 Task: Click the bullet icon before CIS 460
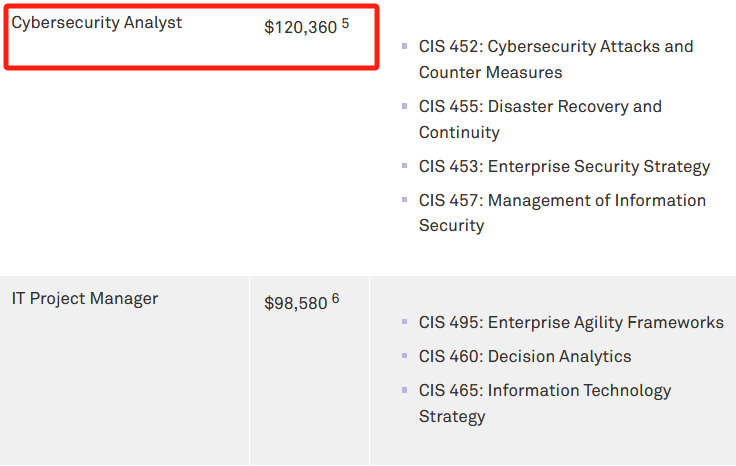click(x=405, y=356)
